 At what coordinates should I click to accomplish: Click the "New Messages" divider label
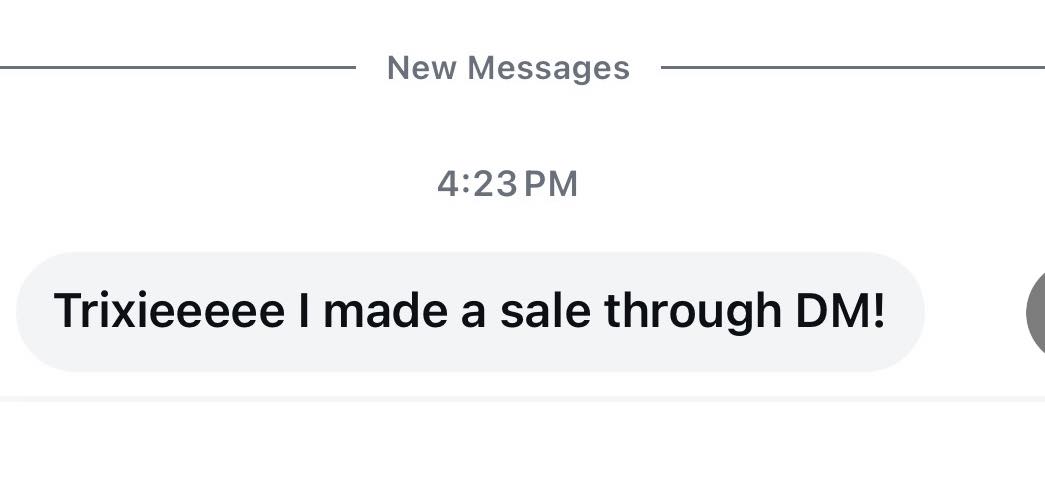tap(508, 68)
